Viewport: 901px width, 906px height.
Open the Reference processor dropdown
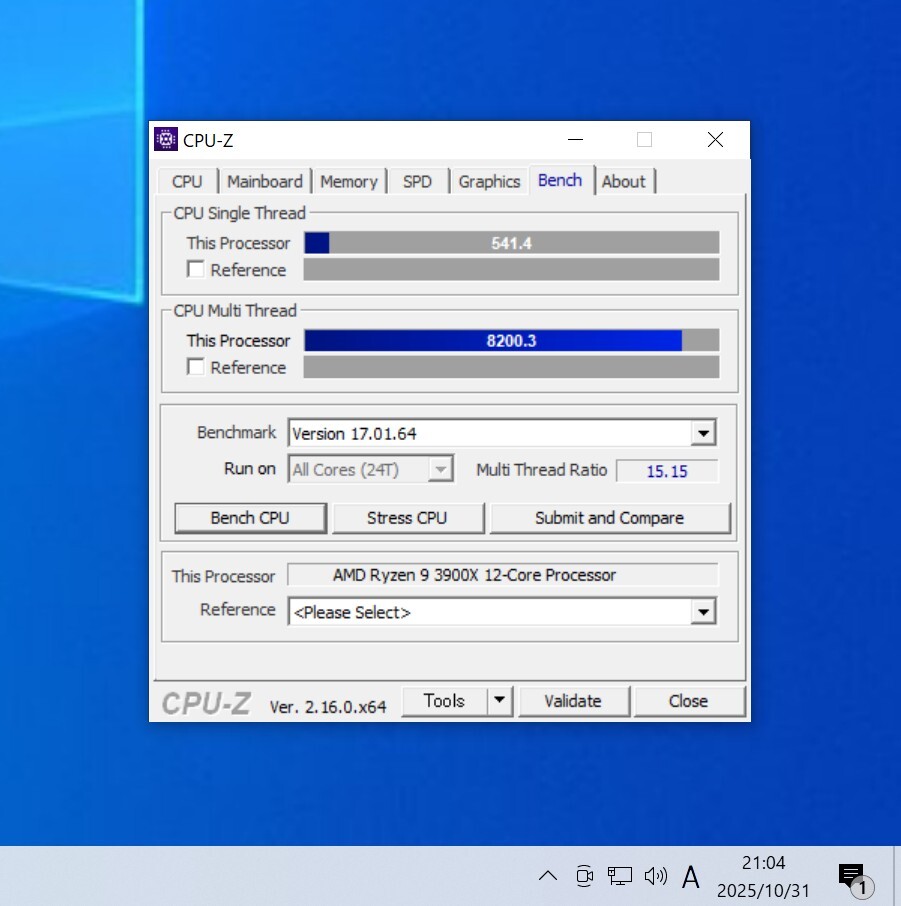click(x=704, y=612)
